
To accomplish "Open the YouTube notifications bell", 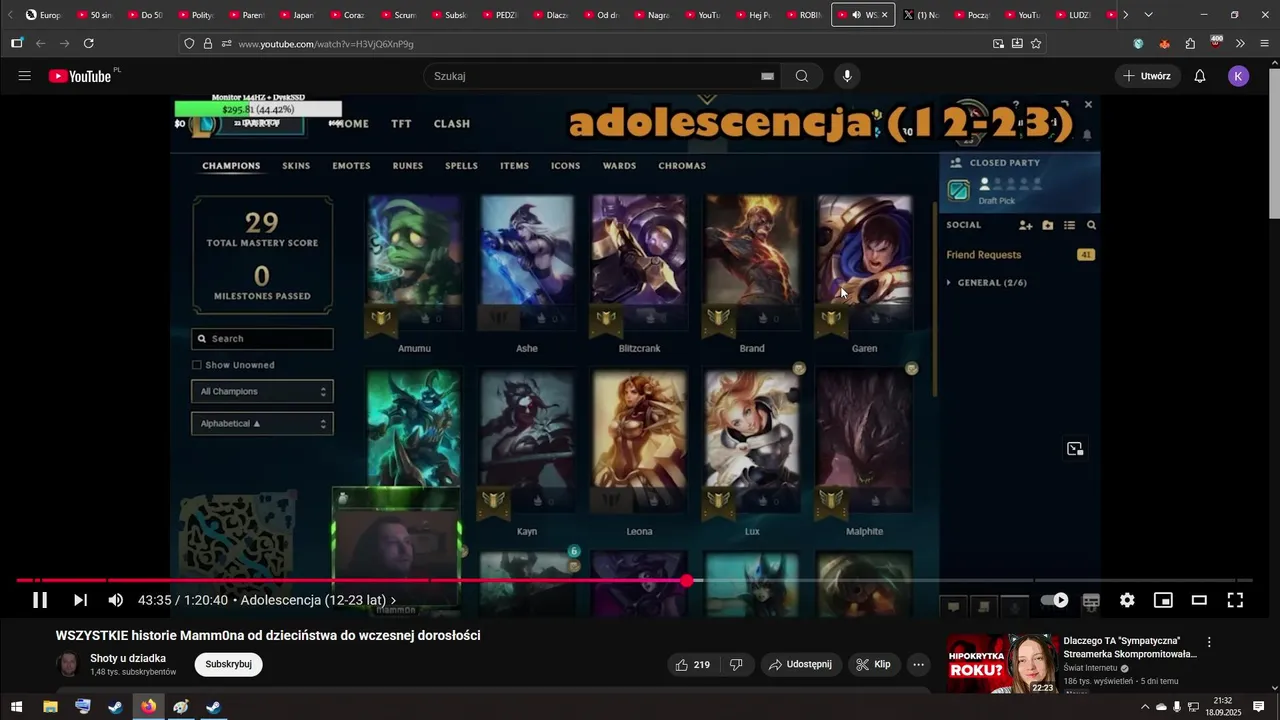I will coord(1200,76).
